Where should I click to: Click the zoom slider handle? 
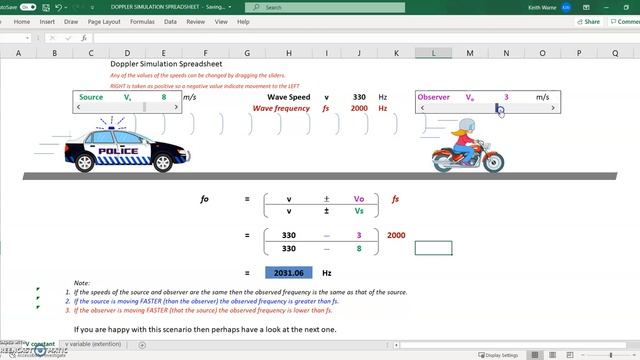611,355
